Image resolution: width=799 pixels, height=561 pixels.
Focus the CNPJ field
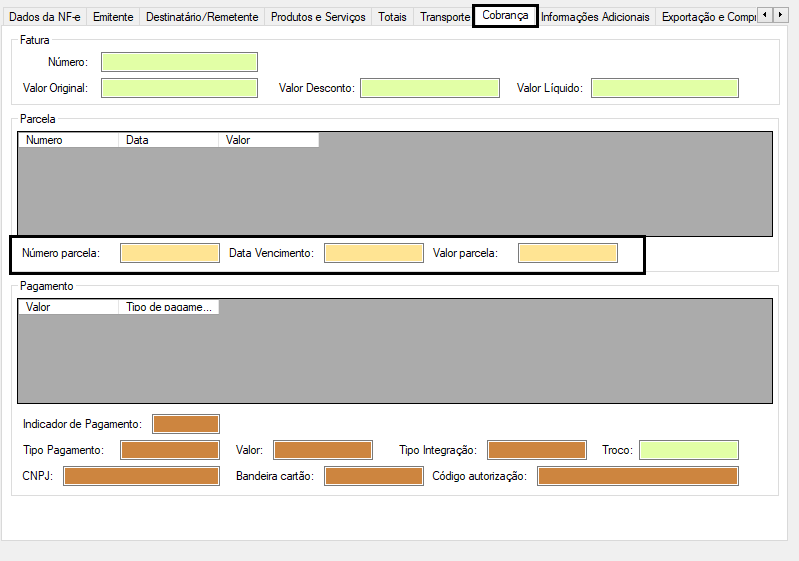point(141,476)
